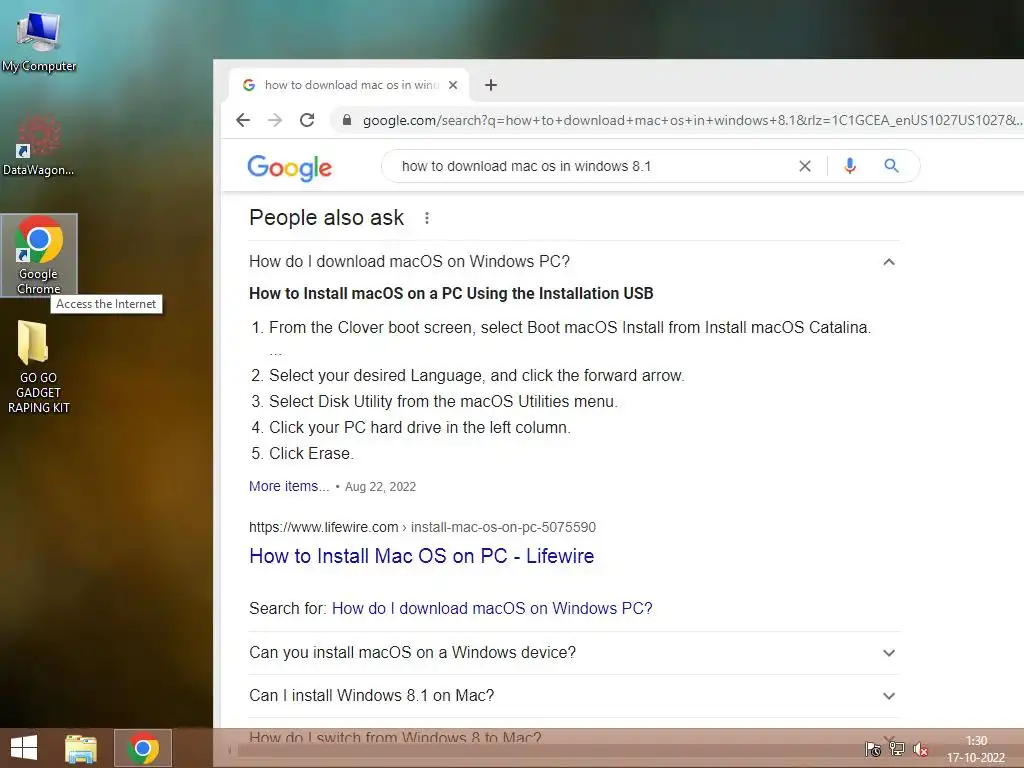Close the Google search tab
The width and height of the screenshot is (1024, 768).
pyautogui.click(x=453, y=85)
